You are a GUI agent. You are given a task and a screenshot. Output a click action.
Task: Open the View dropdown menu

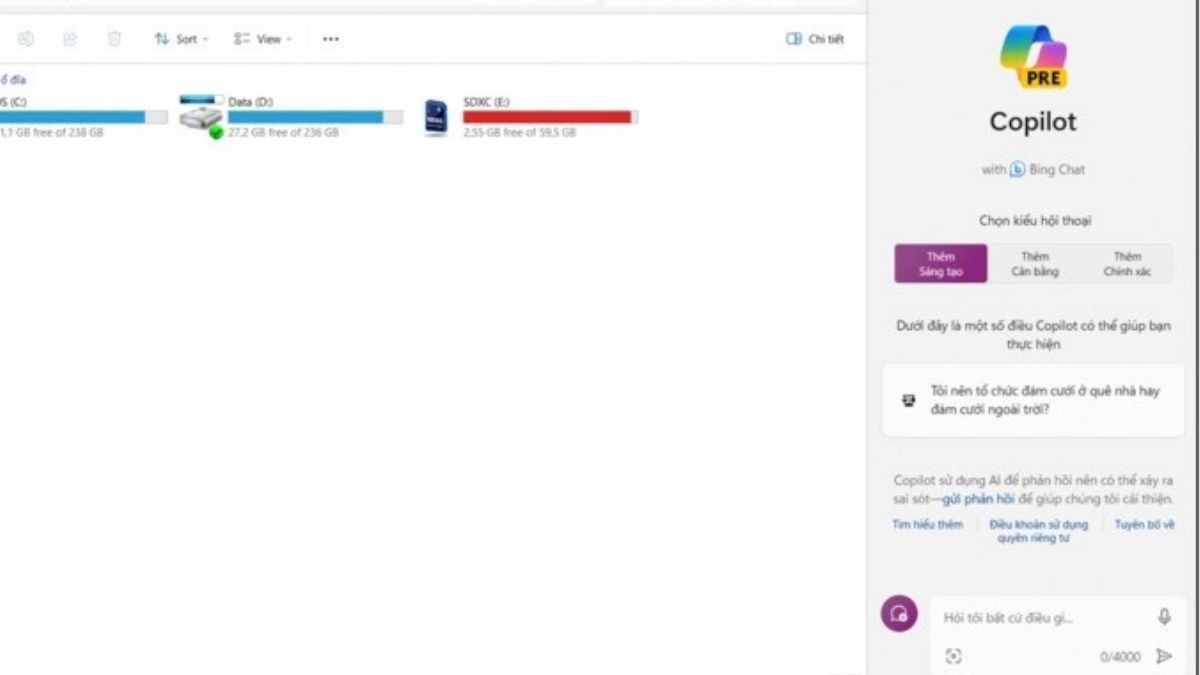click(262, 39)
